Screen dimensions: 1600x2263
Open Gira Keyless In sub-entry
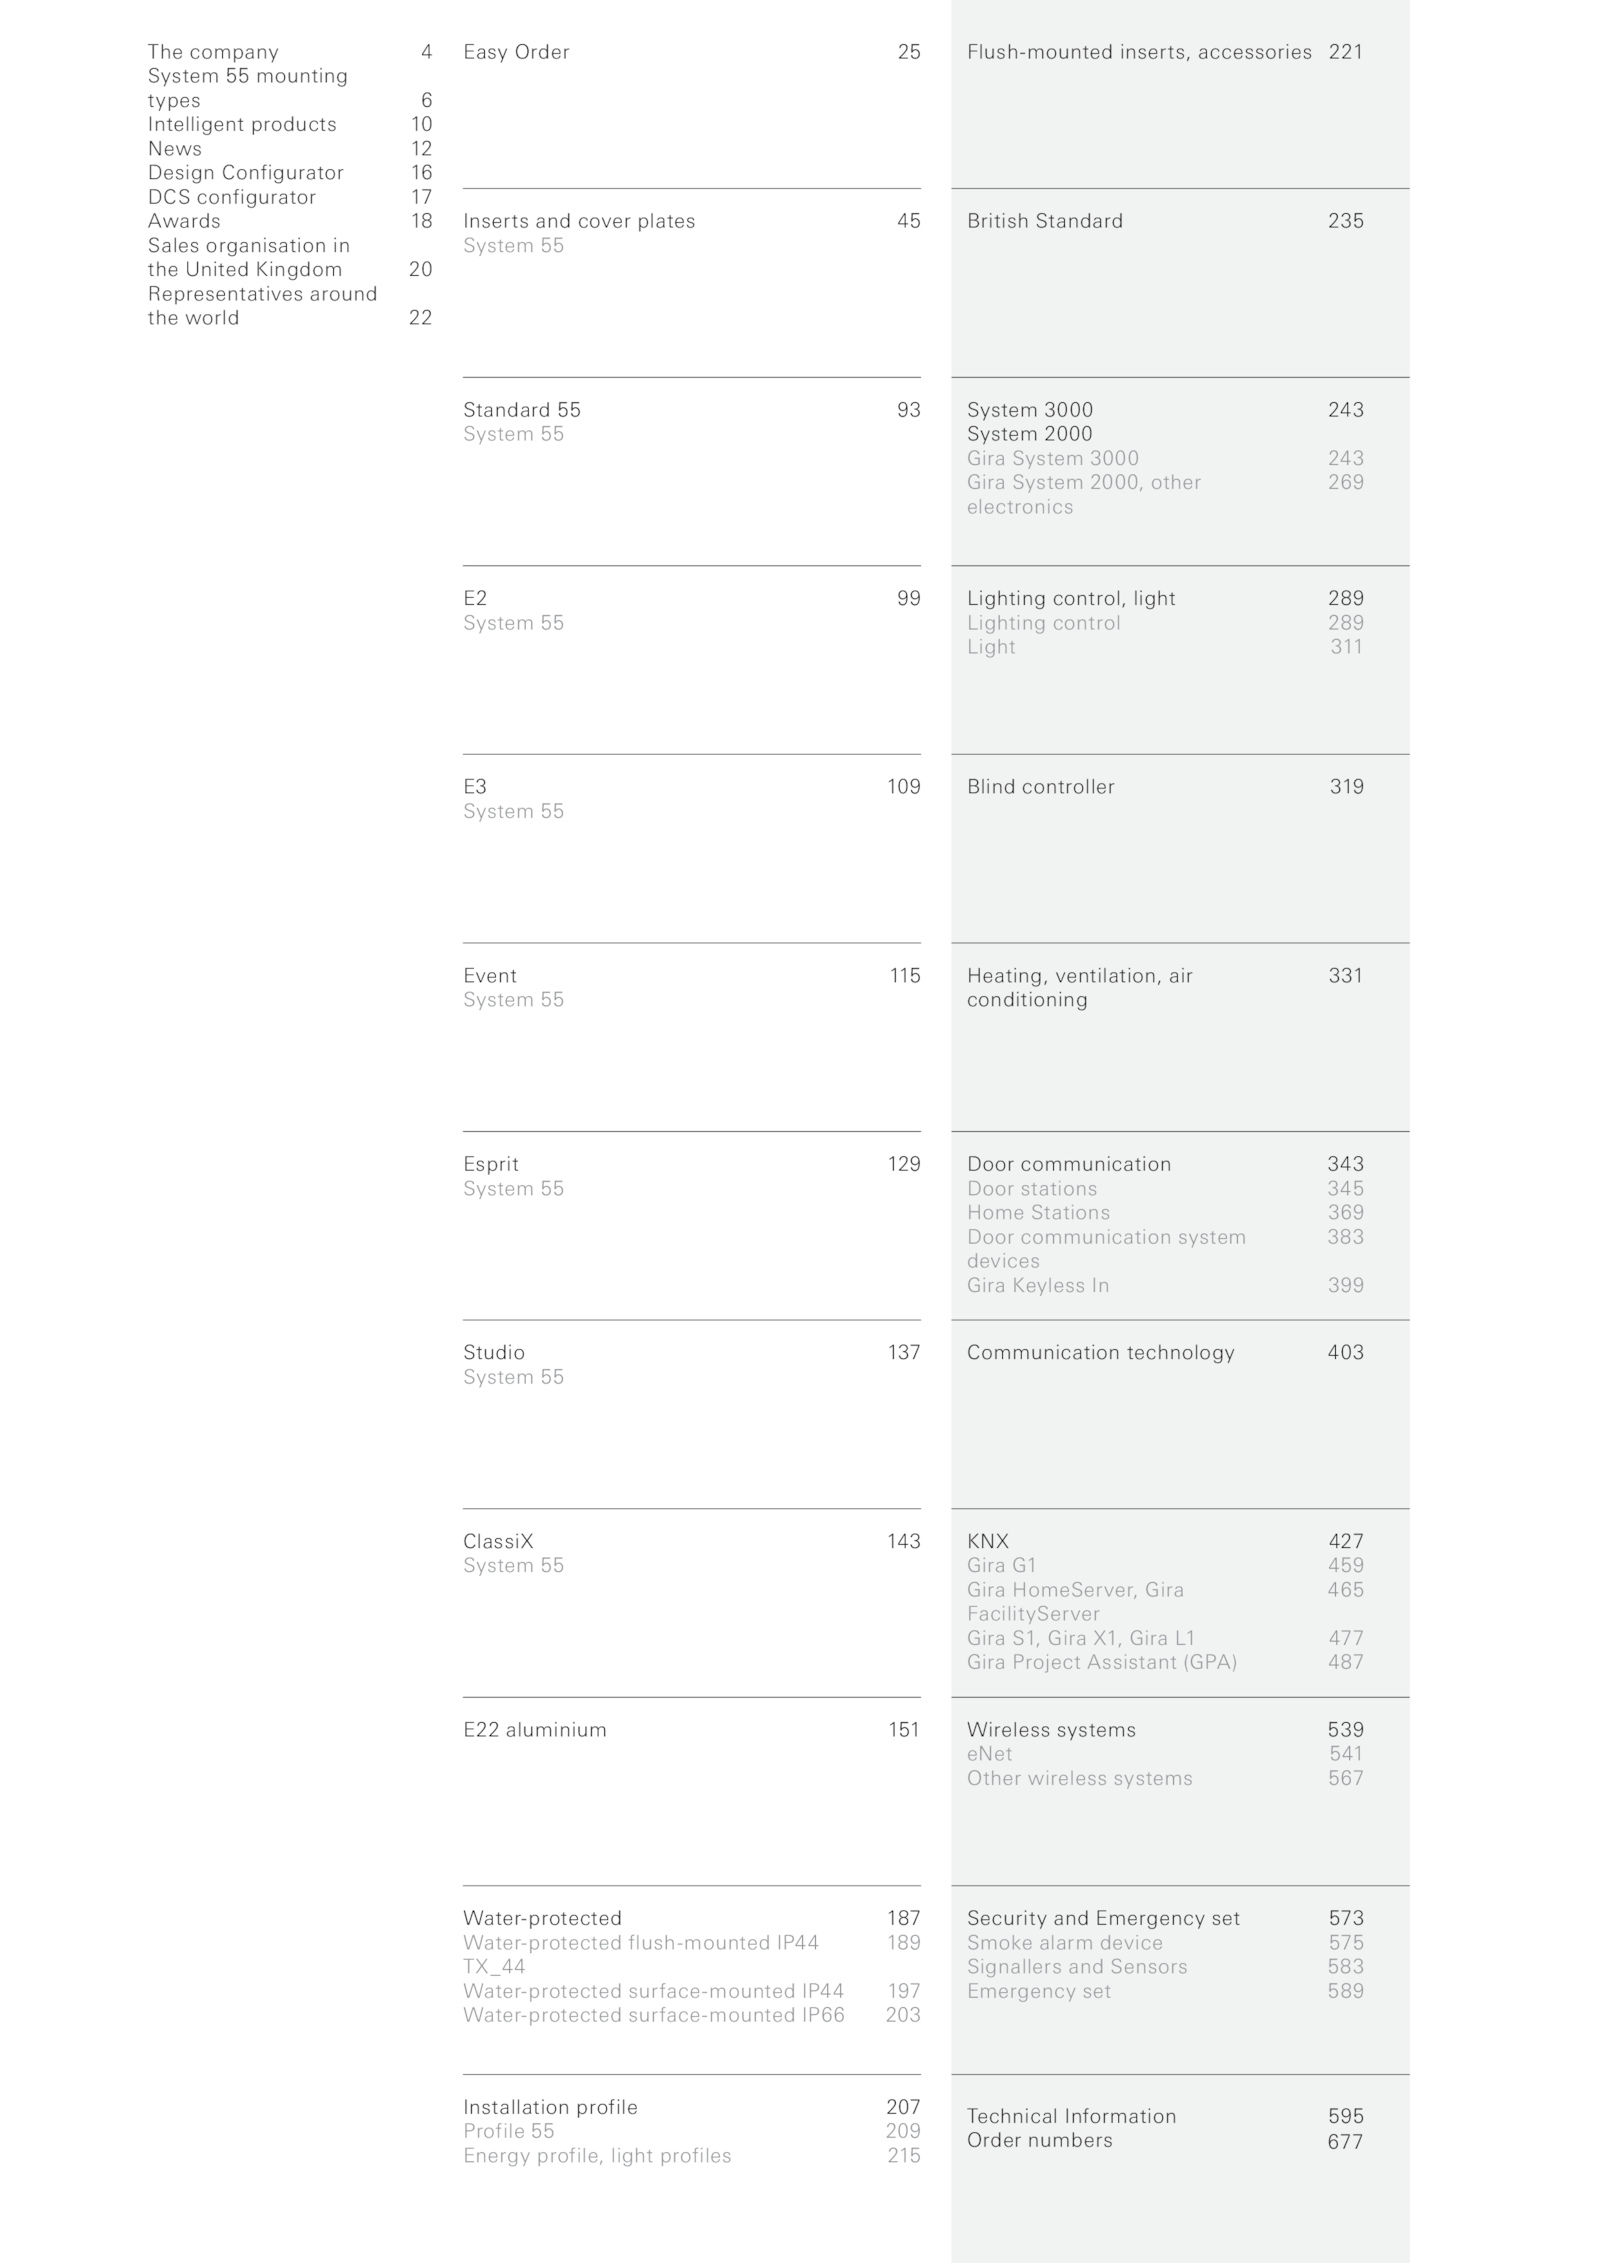pyautogui.click(x=1038, y=1285)
